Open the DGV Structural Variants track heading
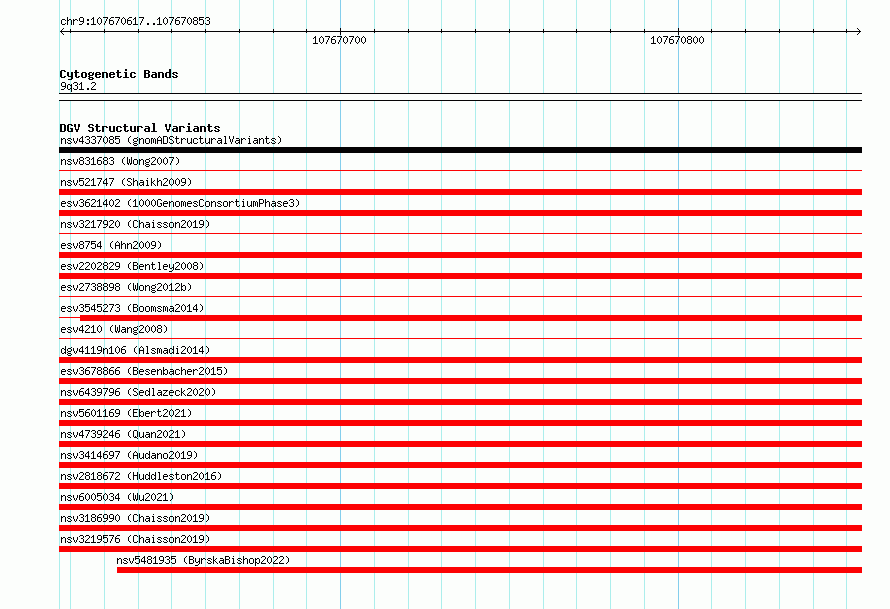890x609 pixels. pos(140,128)
